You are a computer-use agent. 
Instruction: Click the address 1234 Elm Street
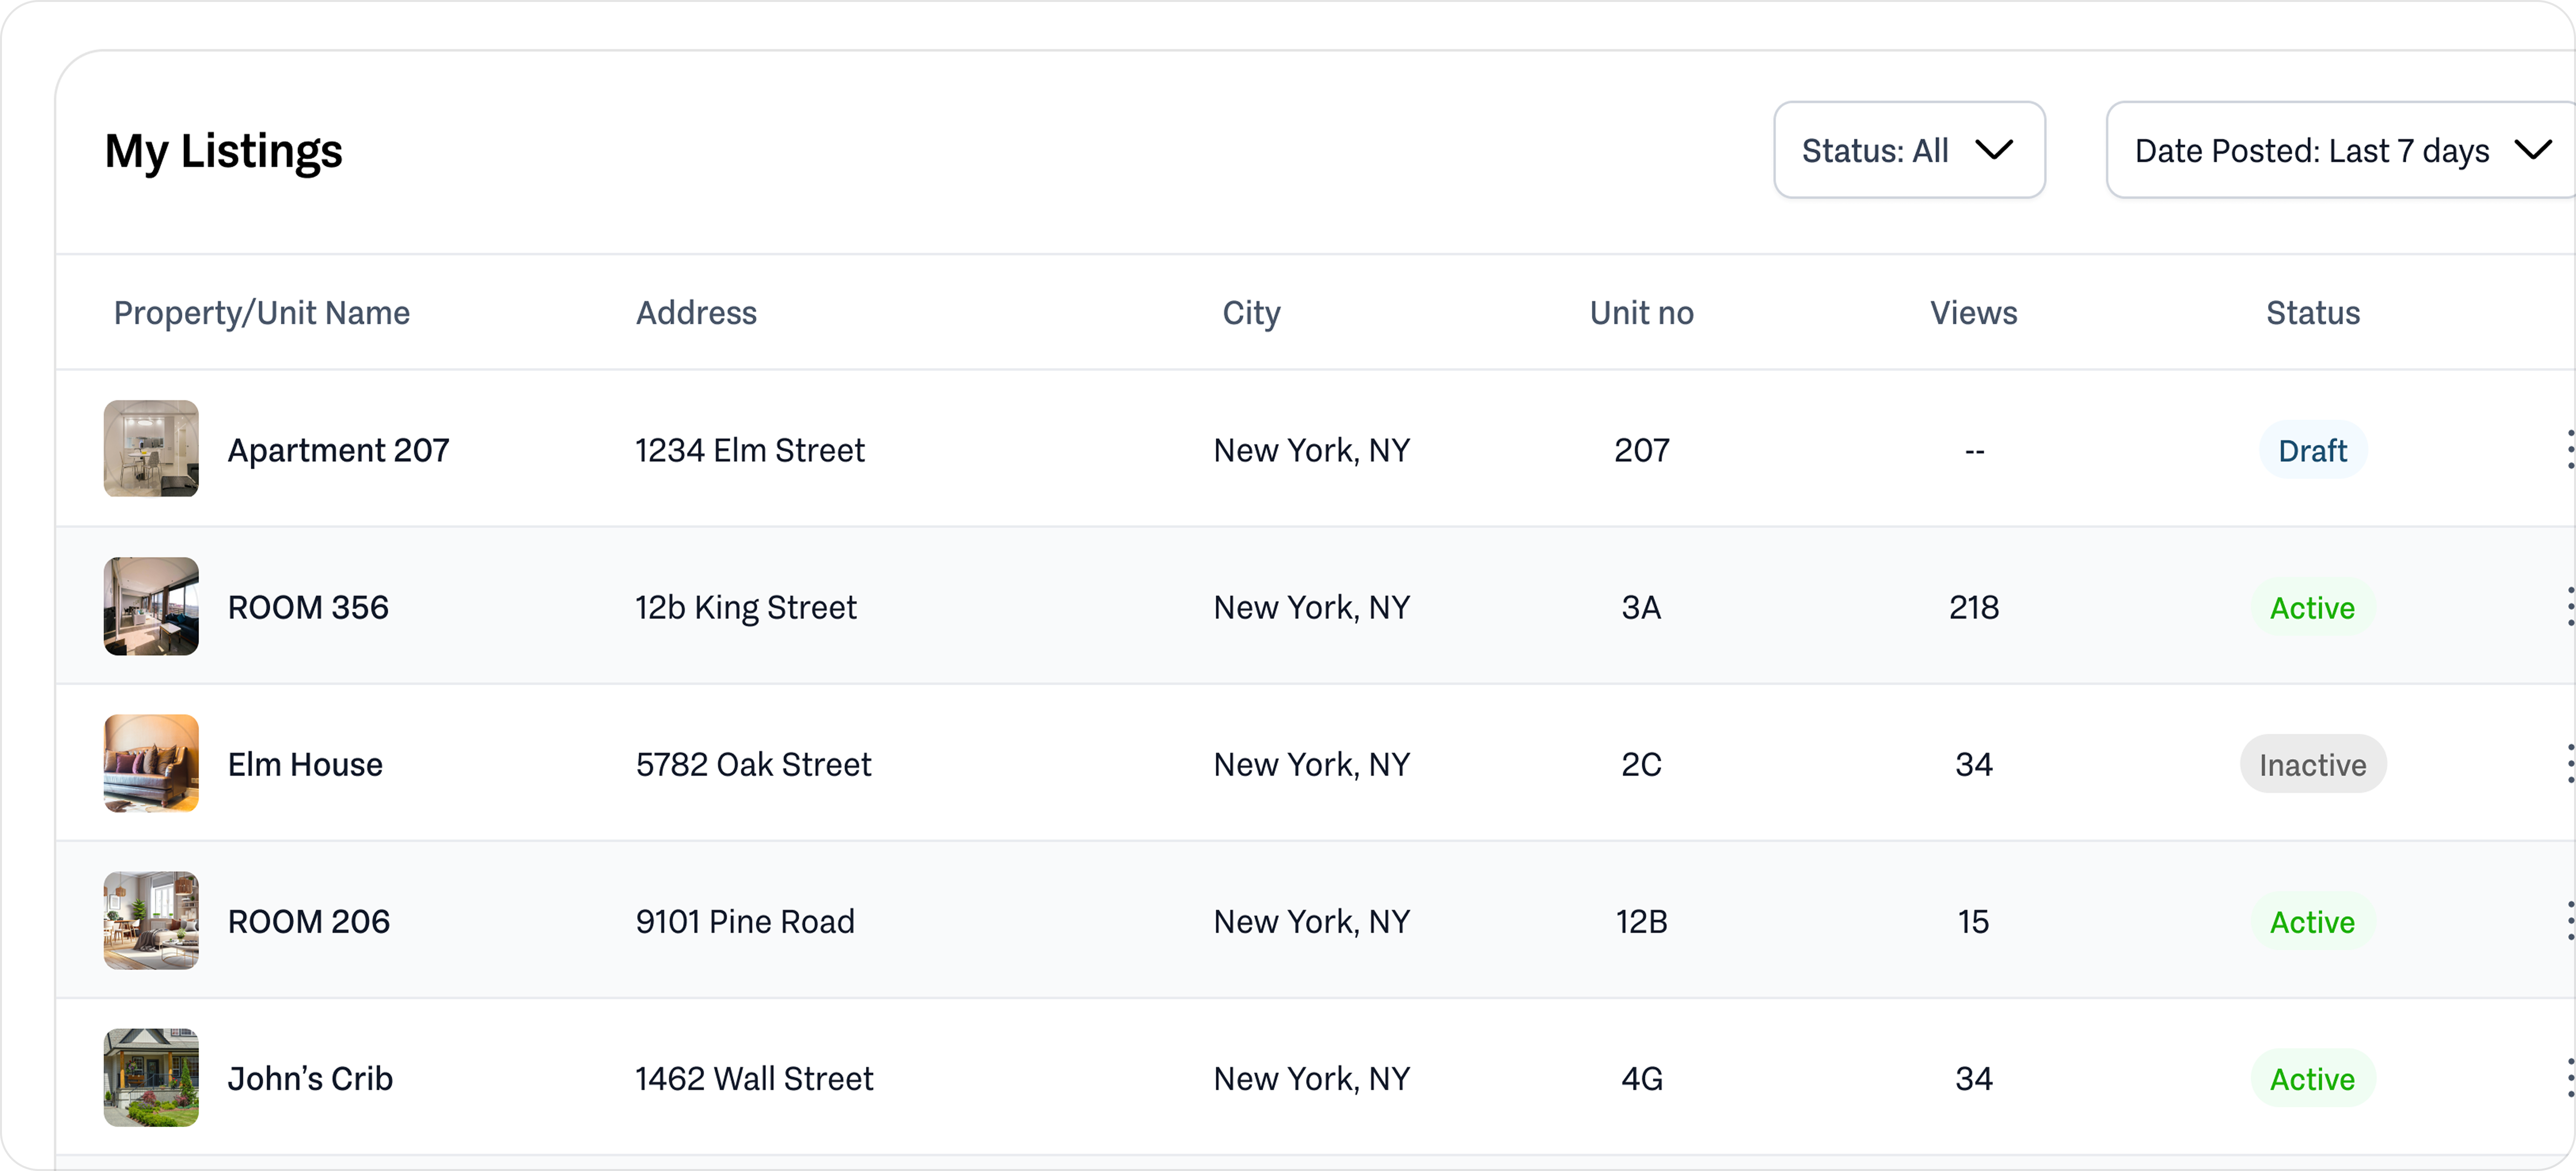750,450
